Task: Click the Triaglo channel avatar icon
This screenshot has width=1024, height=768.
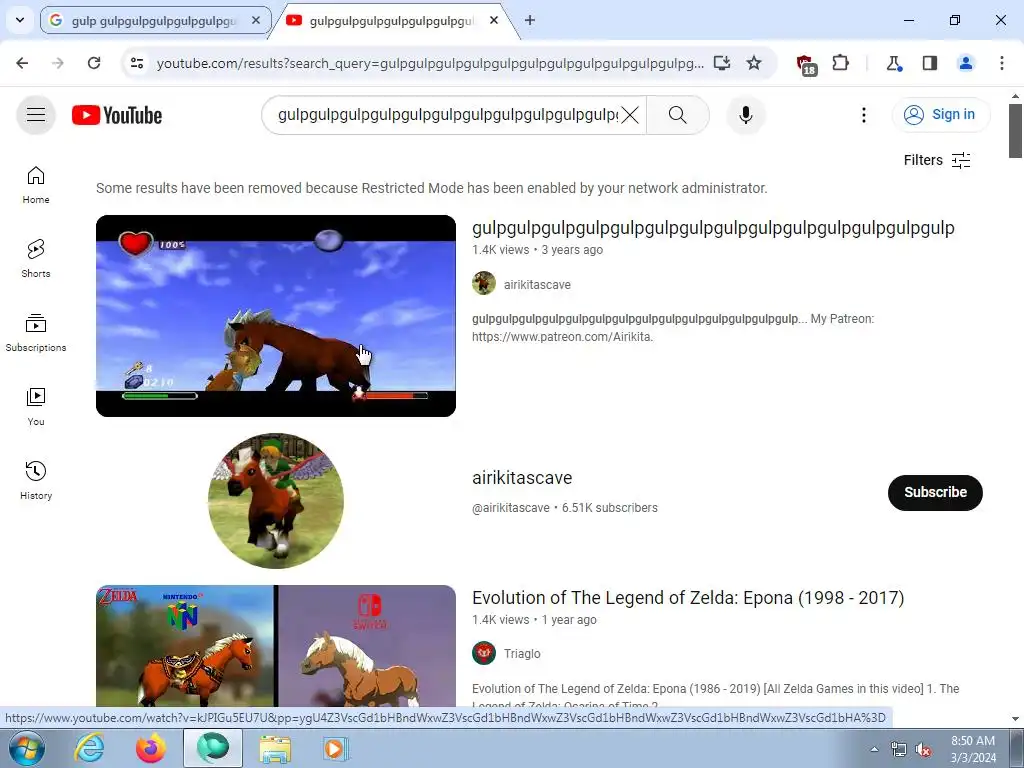Action: pos(484,653)
